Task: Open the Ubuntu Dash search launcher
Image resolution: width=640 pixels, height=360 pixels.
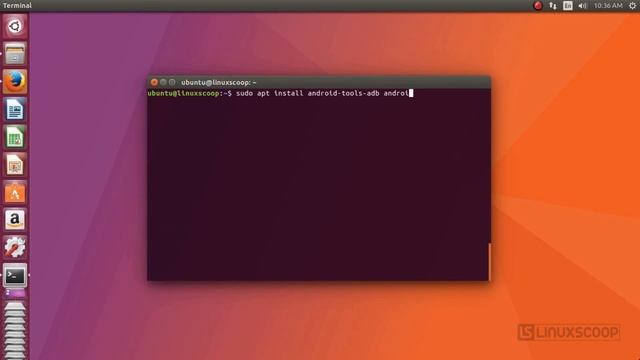Action: 15,26
